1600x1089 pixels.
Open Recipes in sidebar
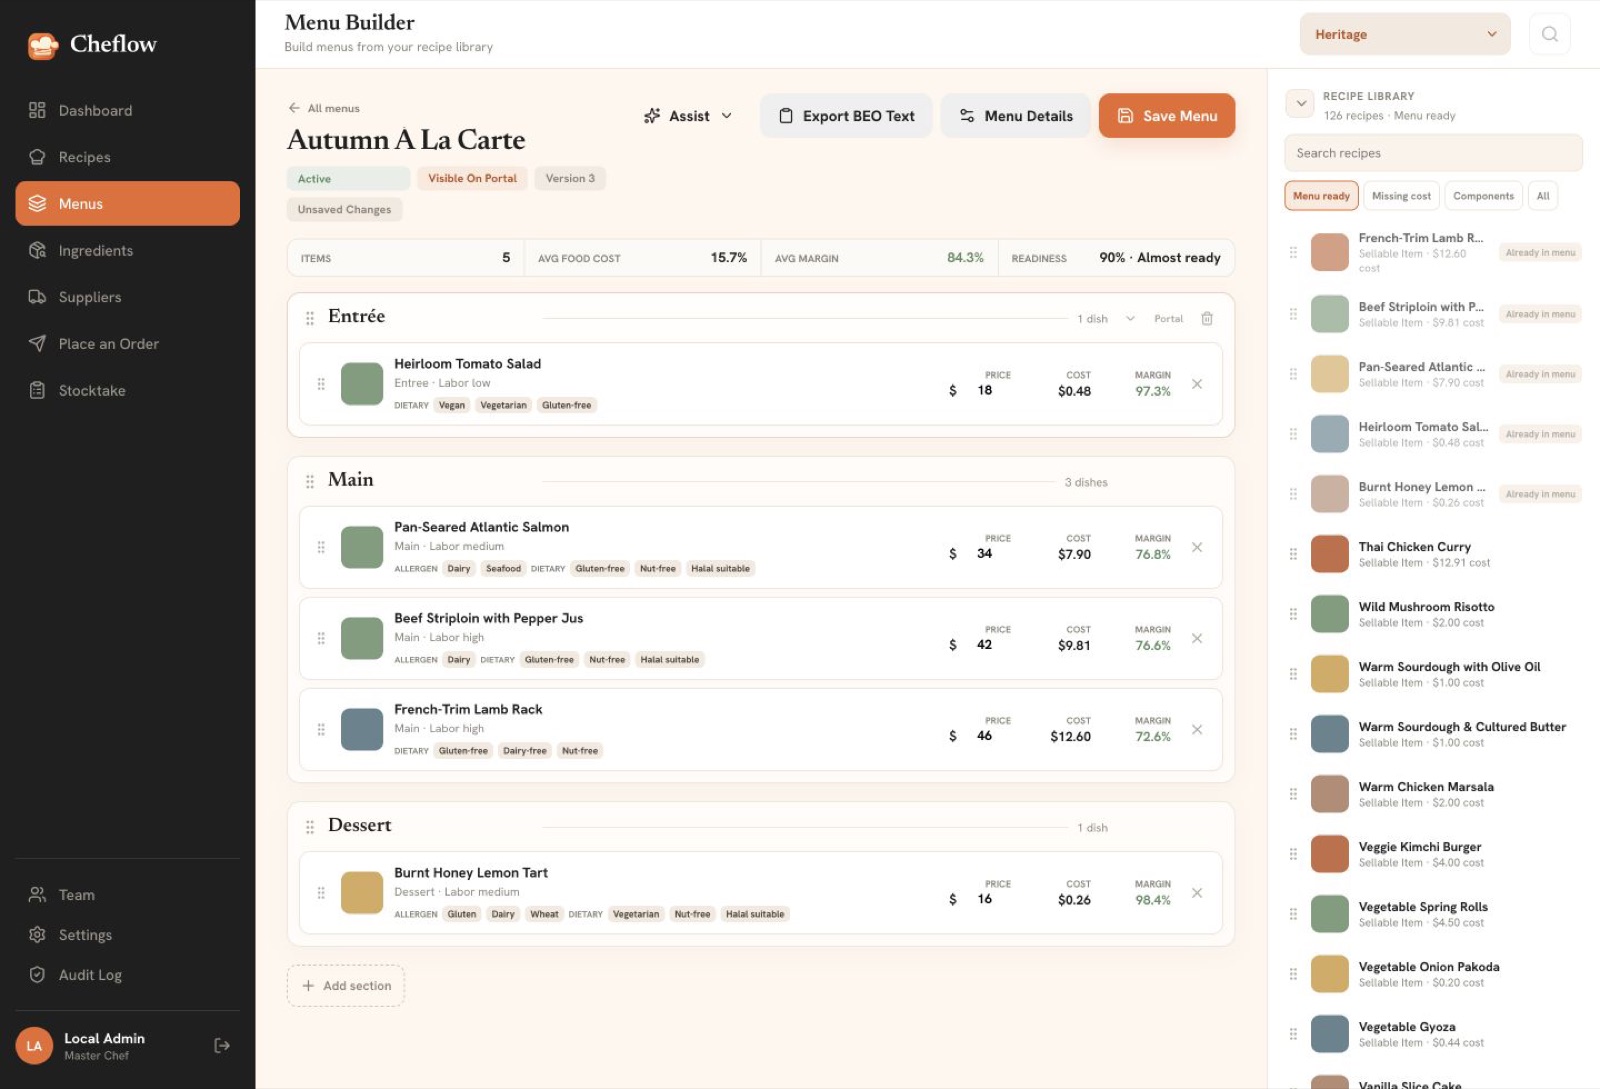point(128,157)
